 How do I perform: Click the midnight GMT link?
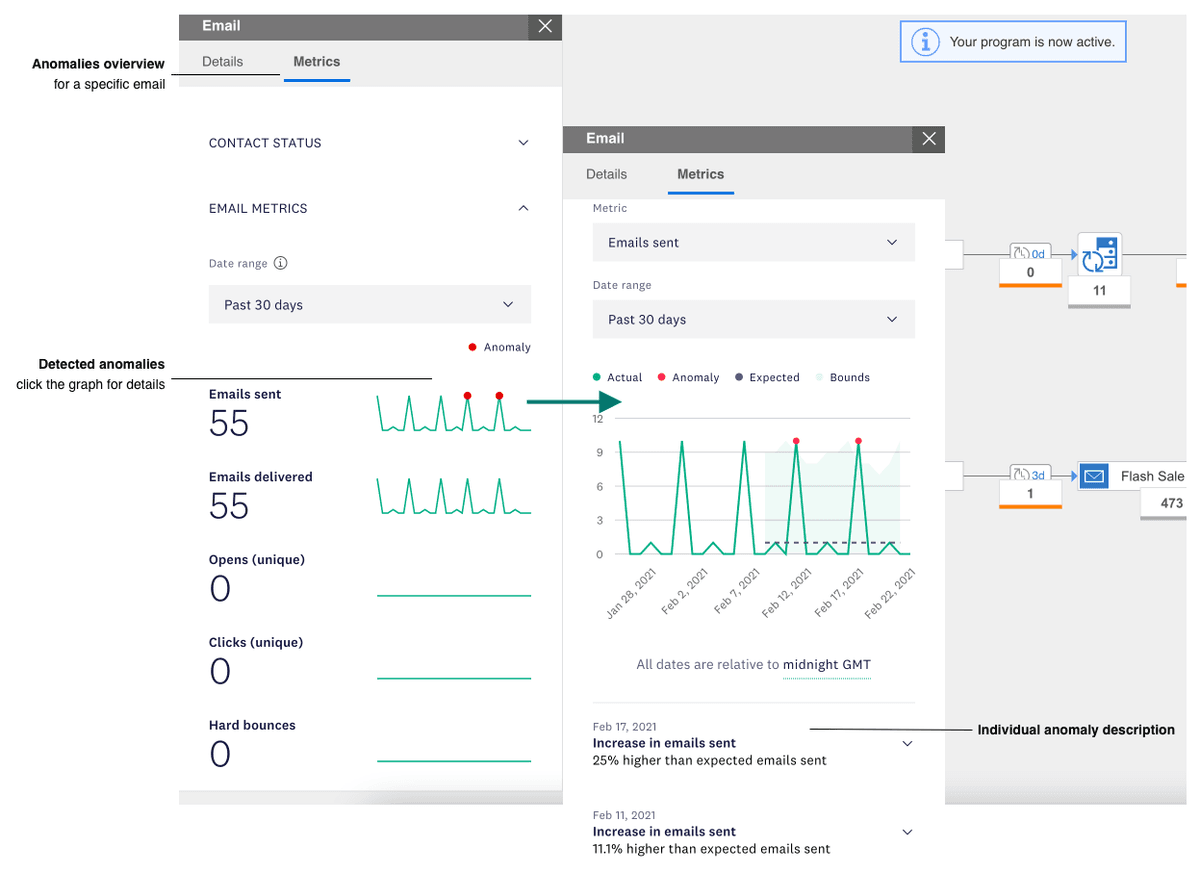(x=826, y=664)
